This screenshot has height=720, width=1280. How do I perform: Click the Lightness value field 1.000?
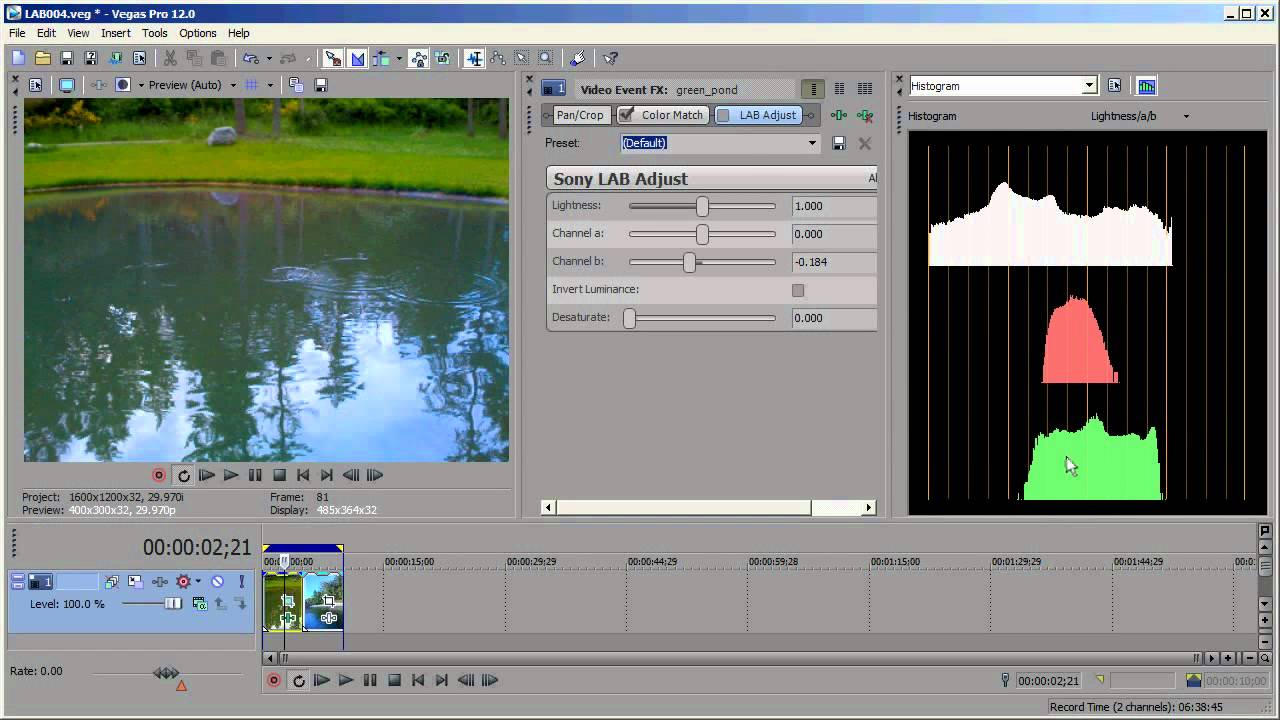pos(834,206)
